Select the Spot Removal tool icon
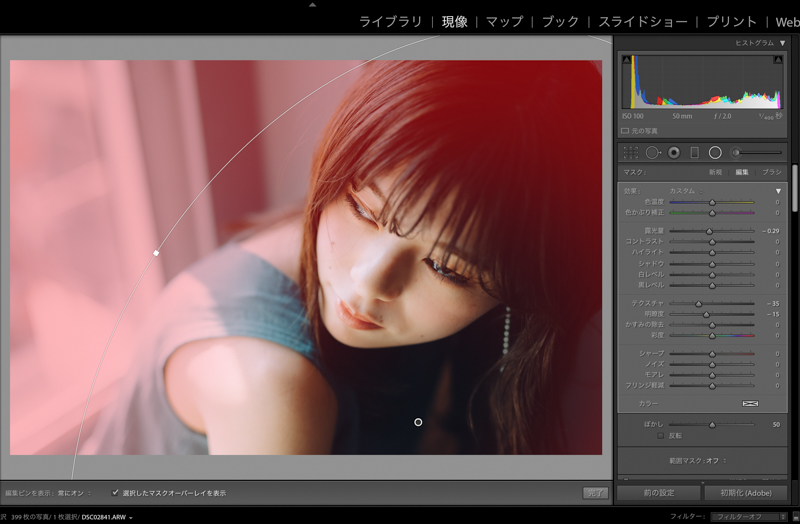This screenshot has height=524, width=800. 653,153
